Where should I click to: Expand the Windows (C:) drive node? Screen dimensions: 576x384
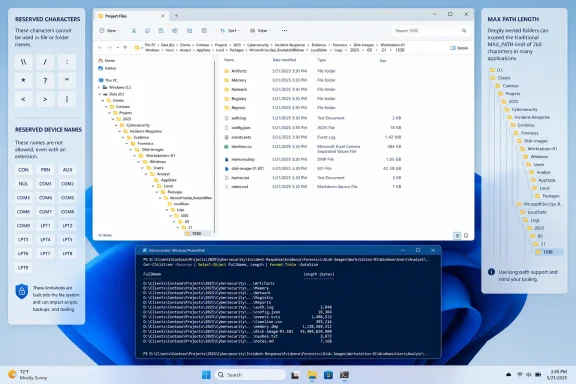click(99, 87)
